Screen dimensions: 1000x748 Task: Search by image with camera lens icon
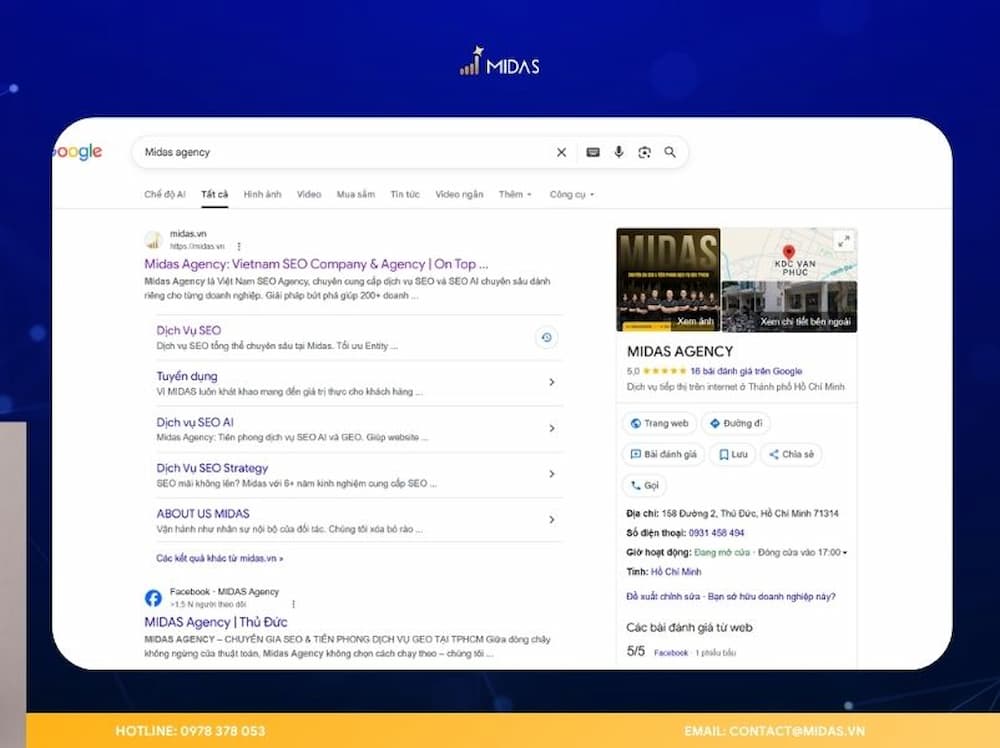pos(644,152)
